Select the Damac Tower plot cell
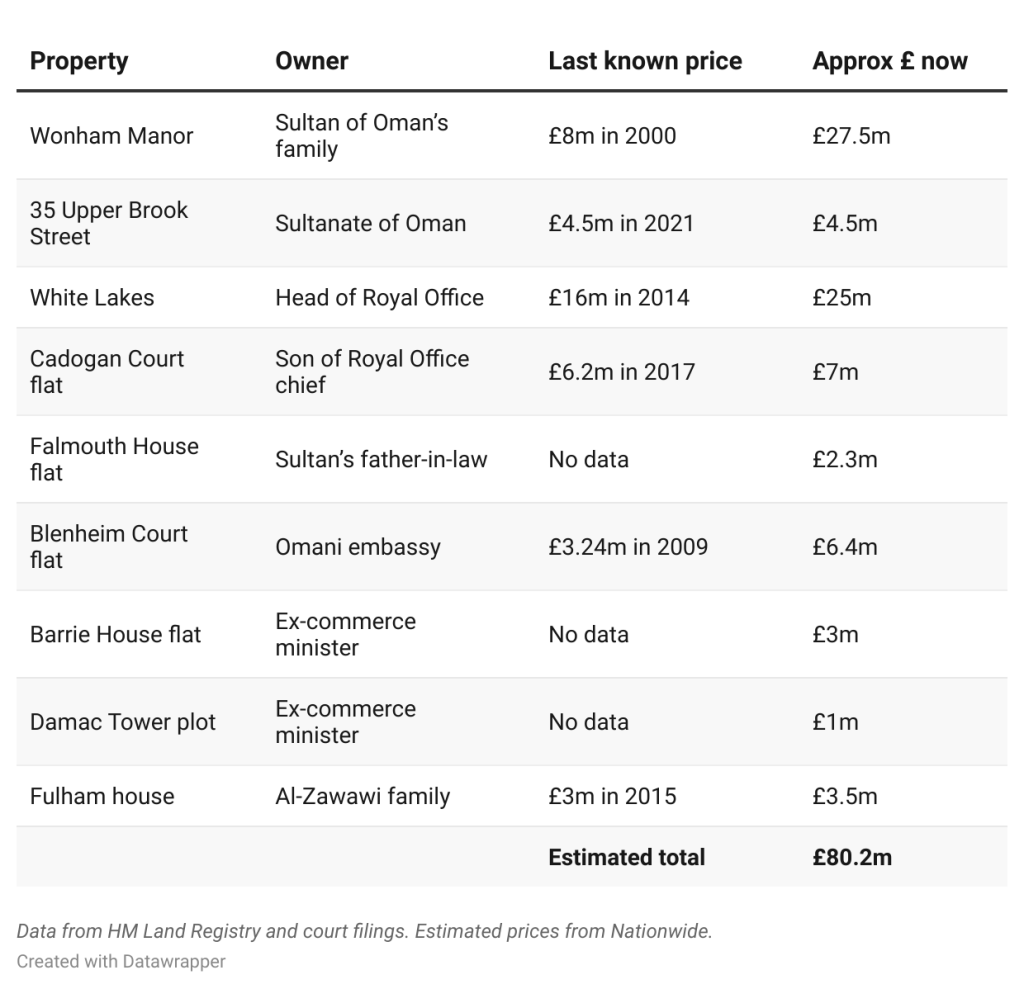 pyautogui.click(x=123, y=722)
